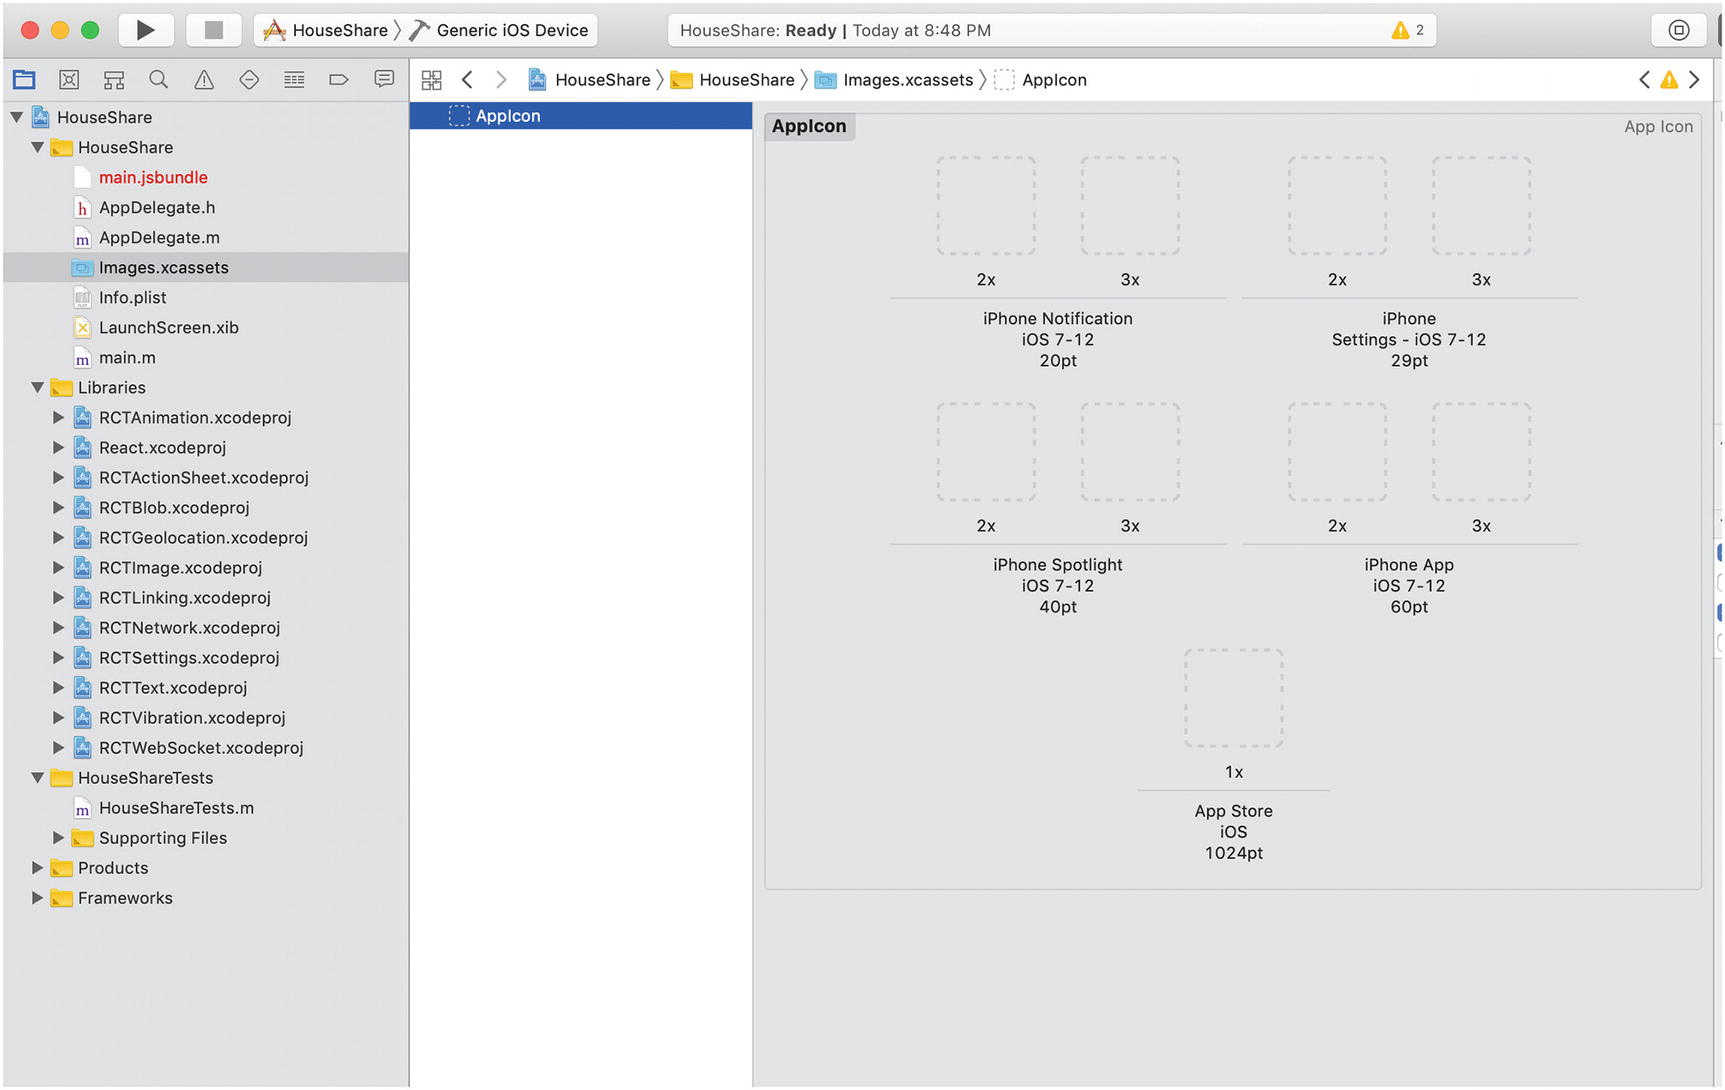
Task: Expand the Supporting Files folder
Action: click(x=58, y=838)
